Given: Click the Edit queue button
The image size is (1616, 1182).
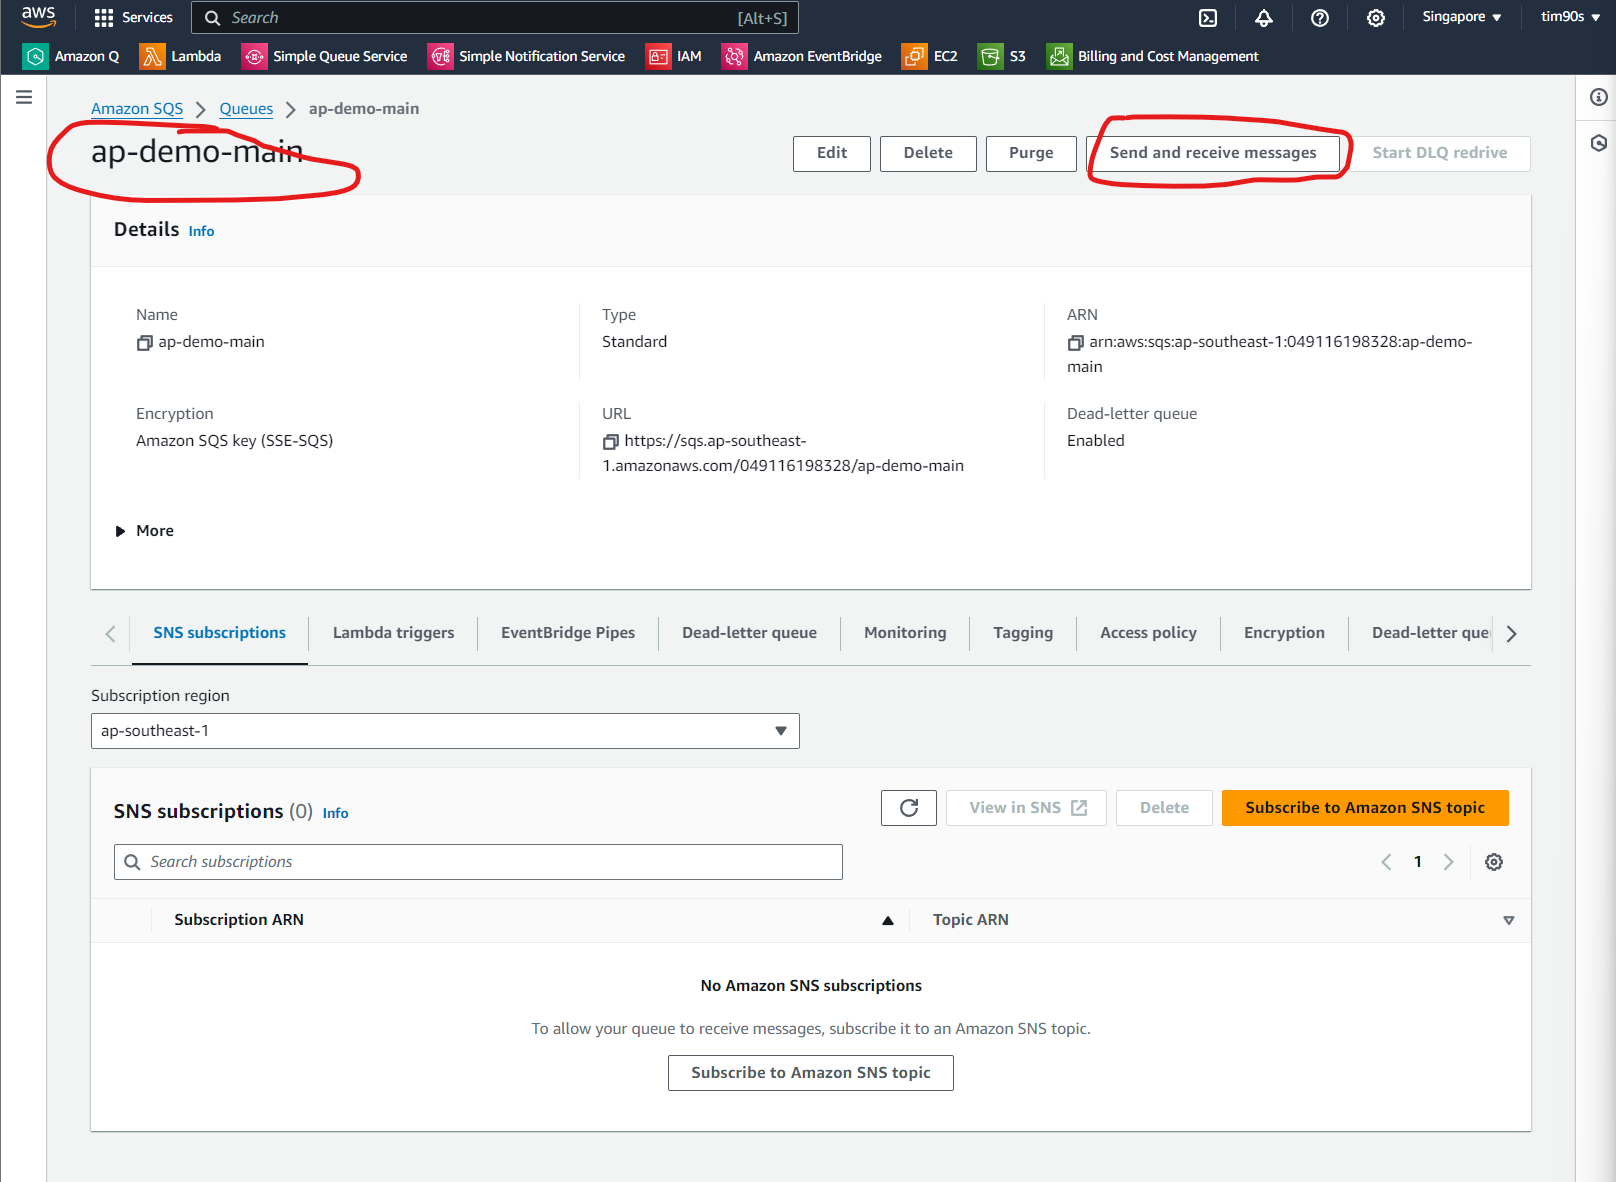Looking at the screenshot, I should 832,153.
